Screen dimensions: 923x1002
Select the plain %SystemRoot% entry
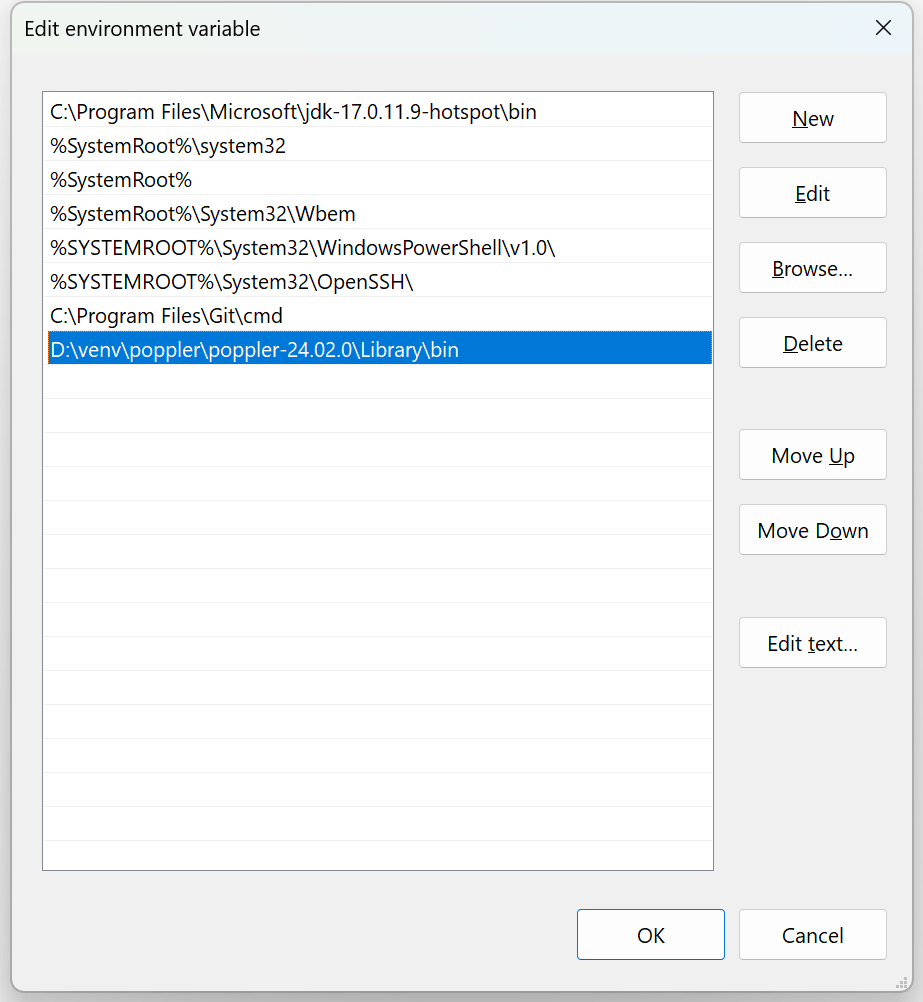click(121, 180)
